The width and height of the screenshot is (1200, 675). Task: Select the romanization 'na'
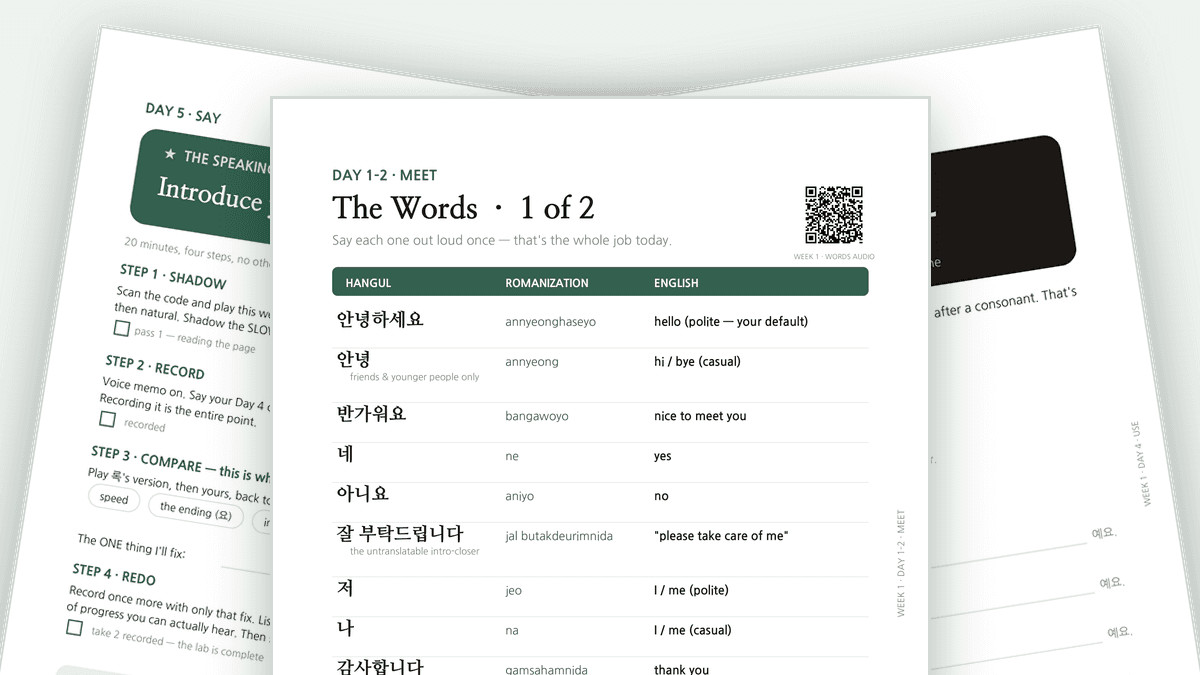[x=512, y=630]
